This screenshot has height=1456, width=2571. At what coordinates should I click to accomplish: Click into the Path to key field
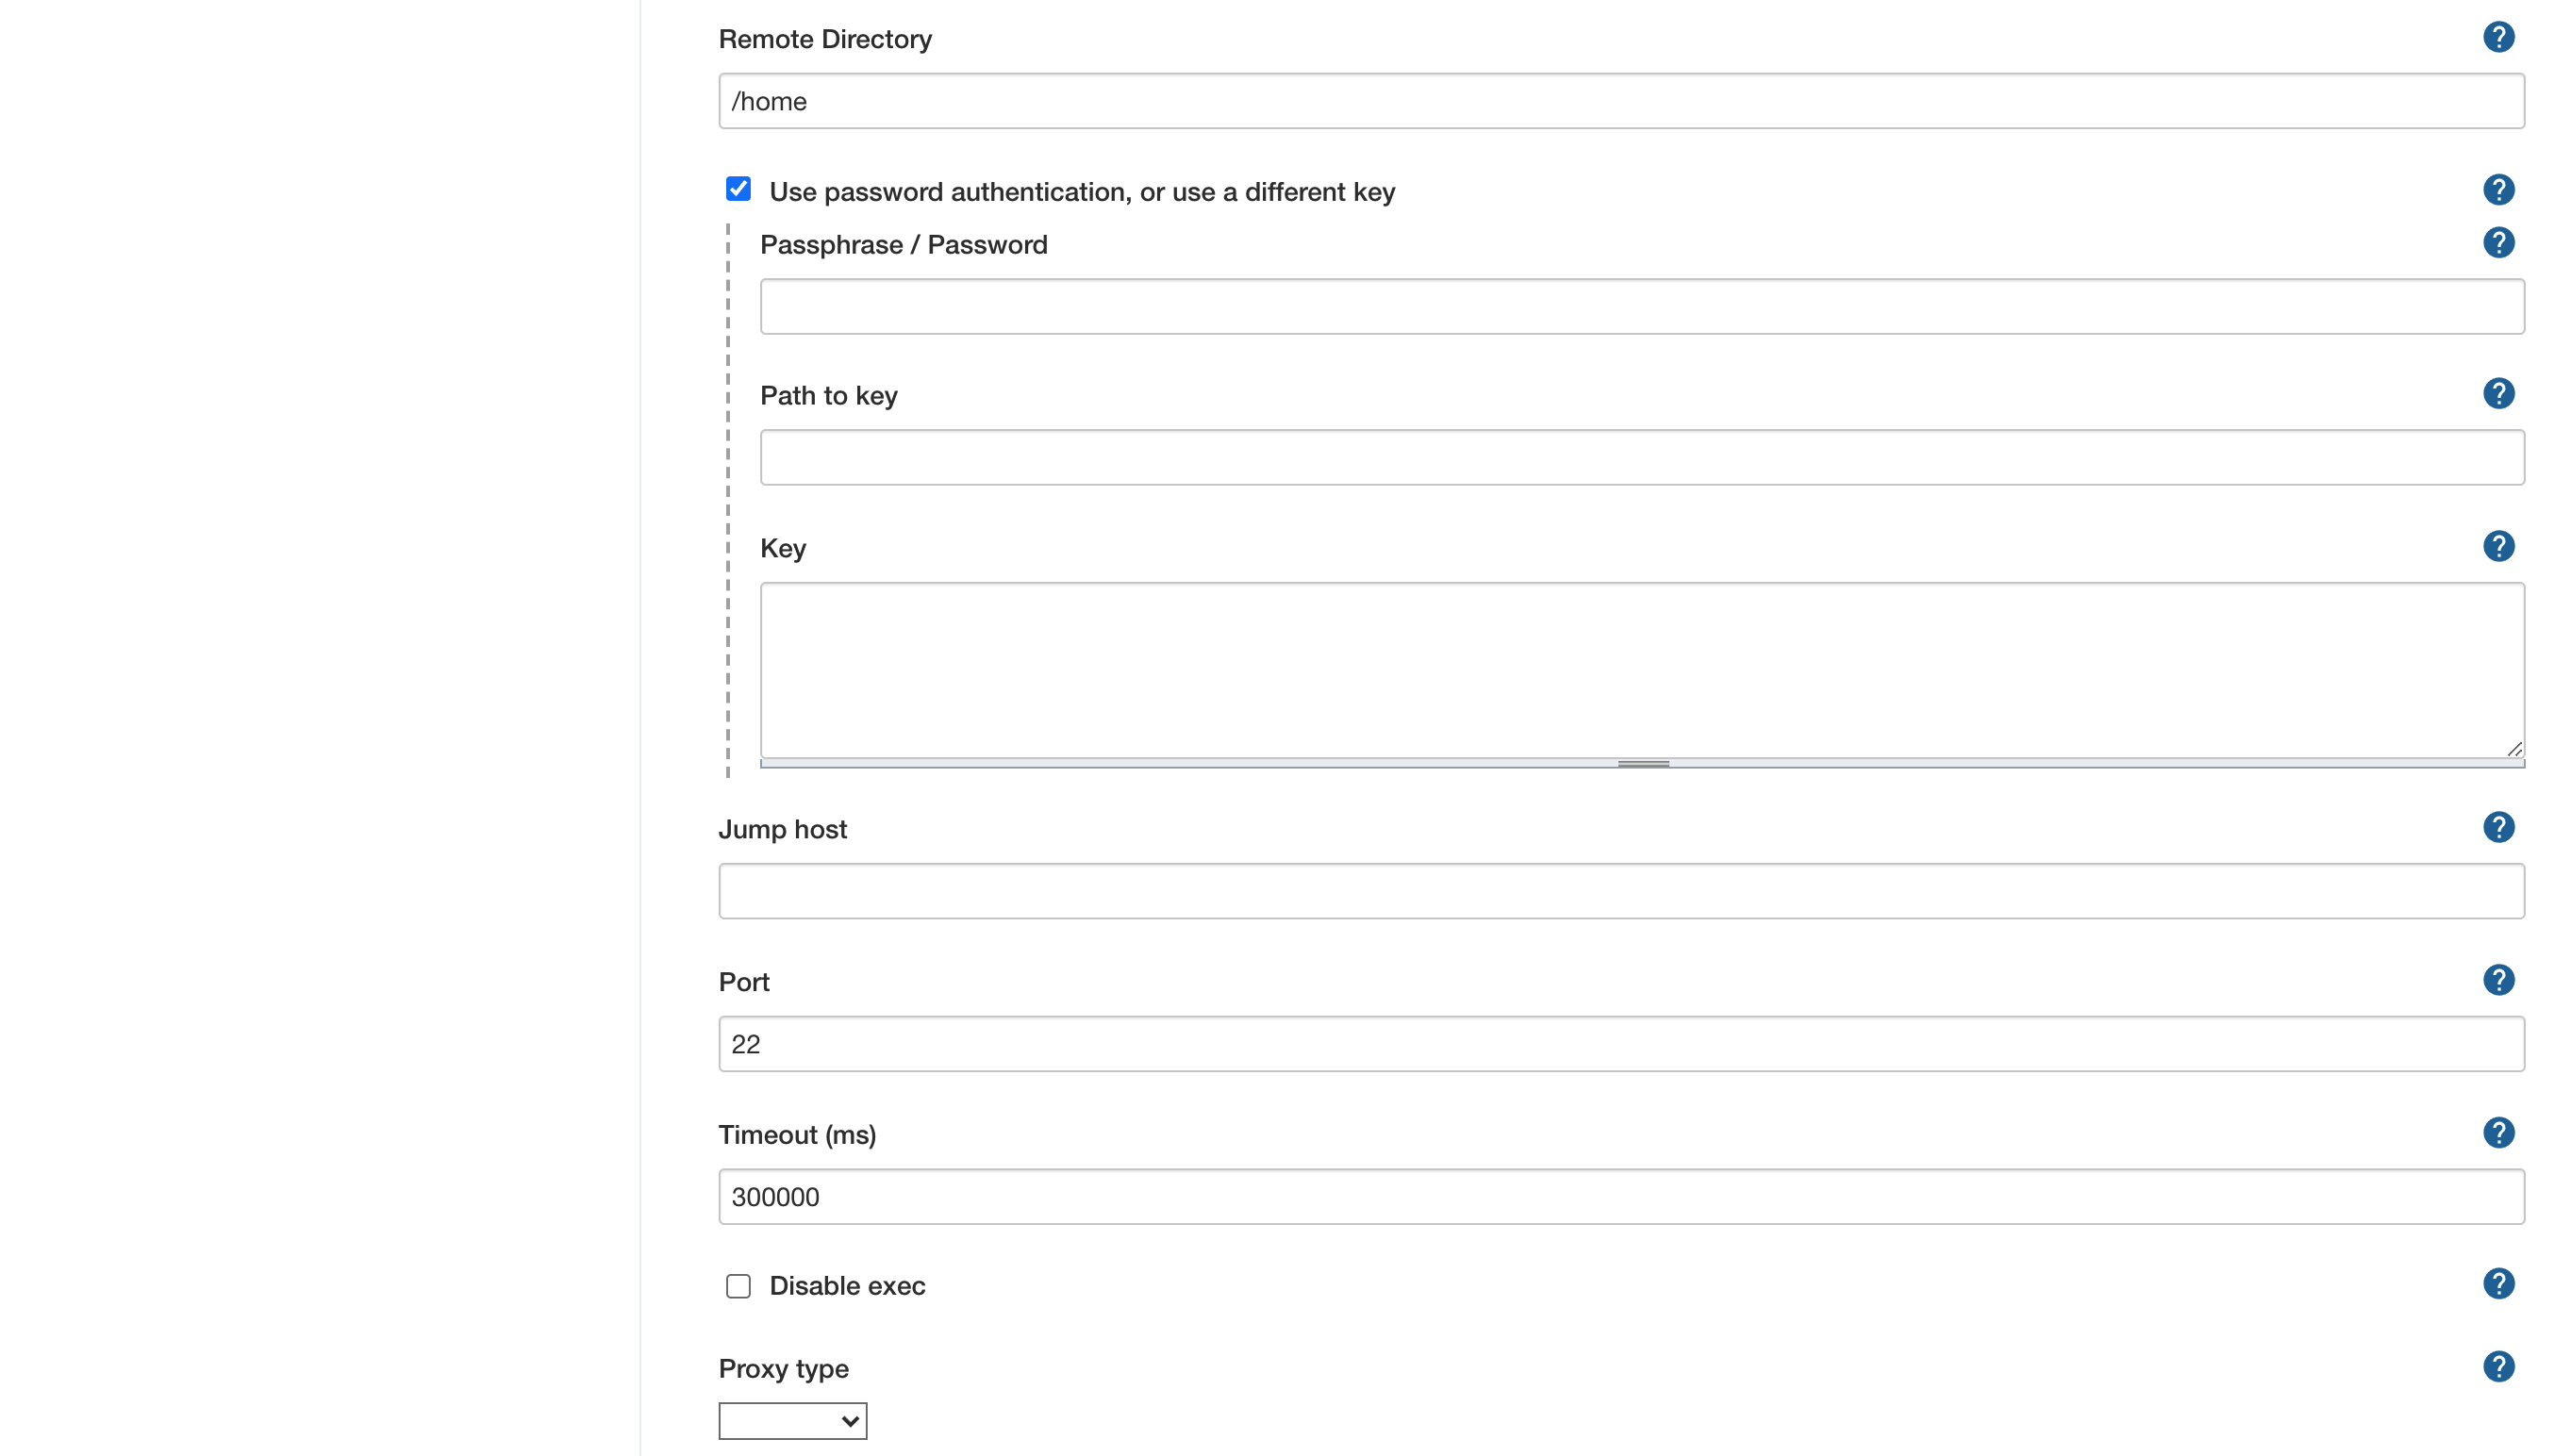(1641, 458)
